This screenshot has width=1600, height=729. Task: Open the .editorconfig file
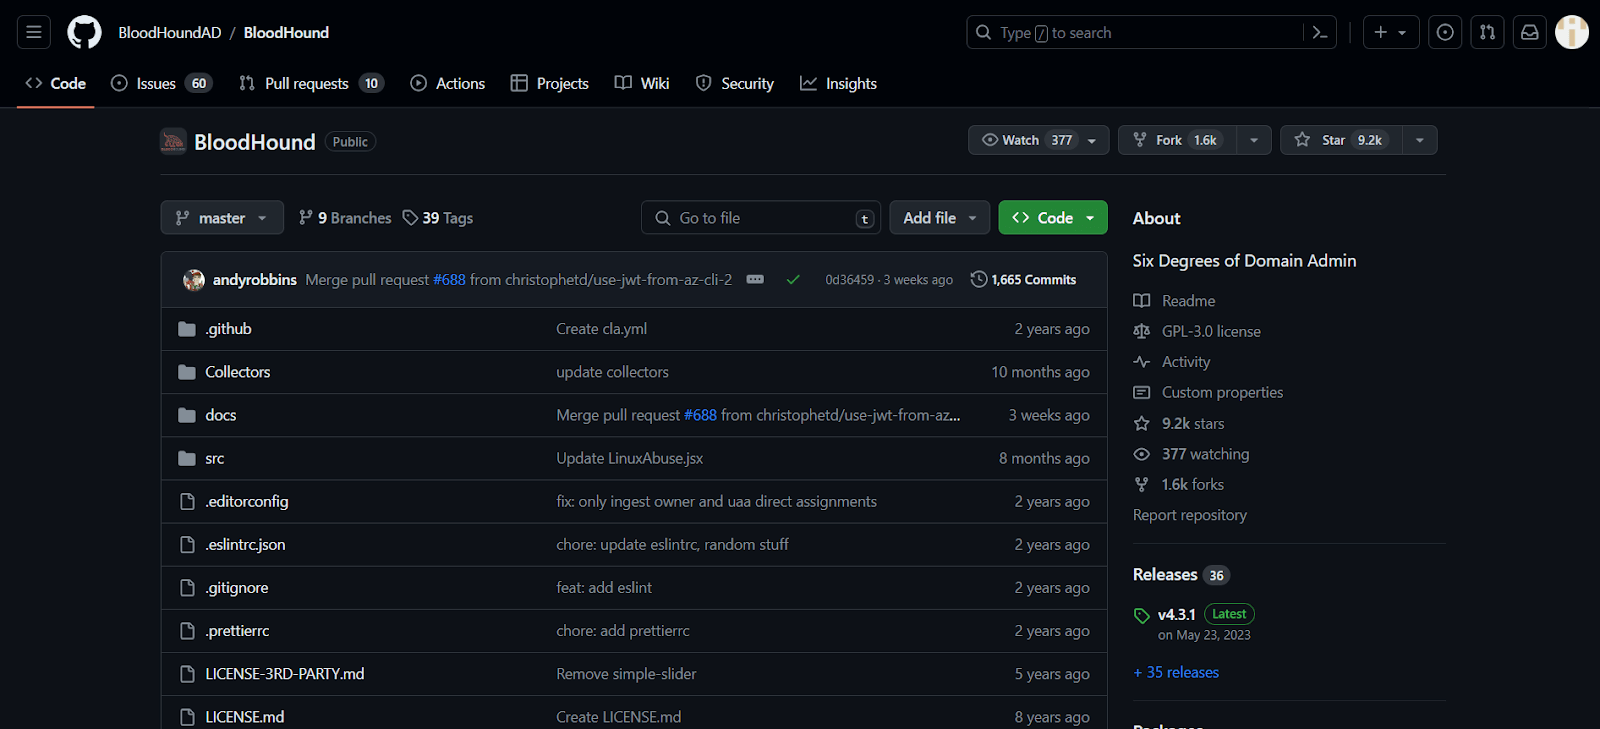(x=247, y=501)
